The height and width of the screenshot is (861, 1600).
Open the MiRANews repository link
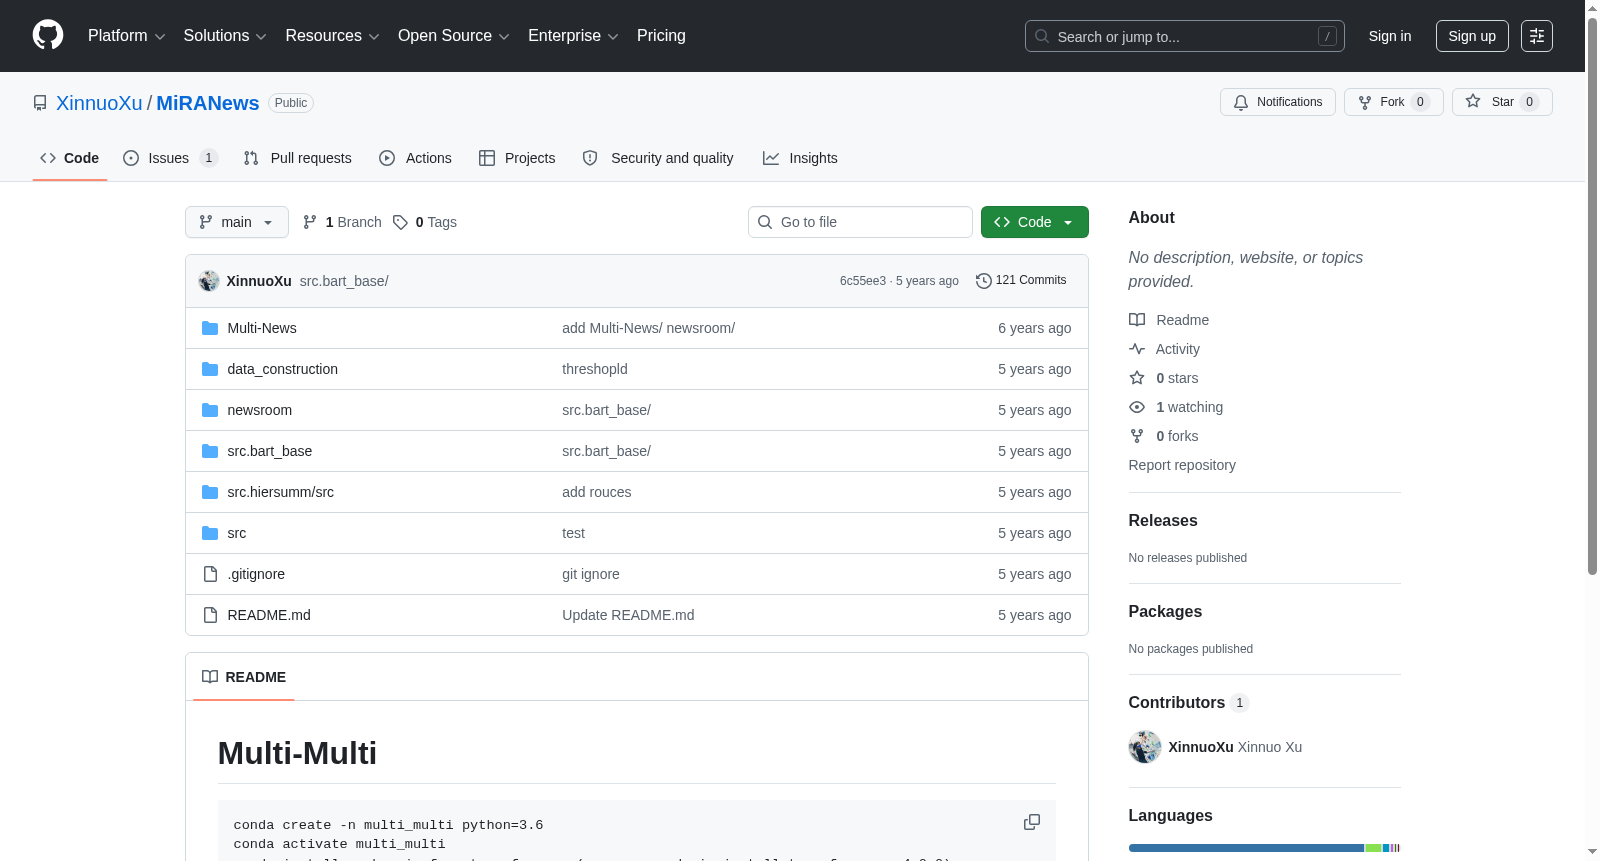[x=207, y=103]
